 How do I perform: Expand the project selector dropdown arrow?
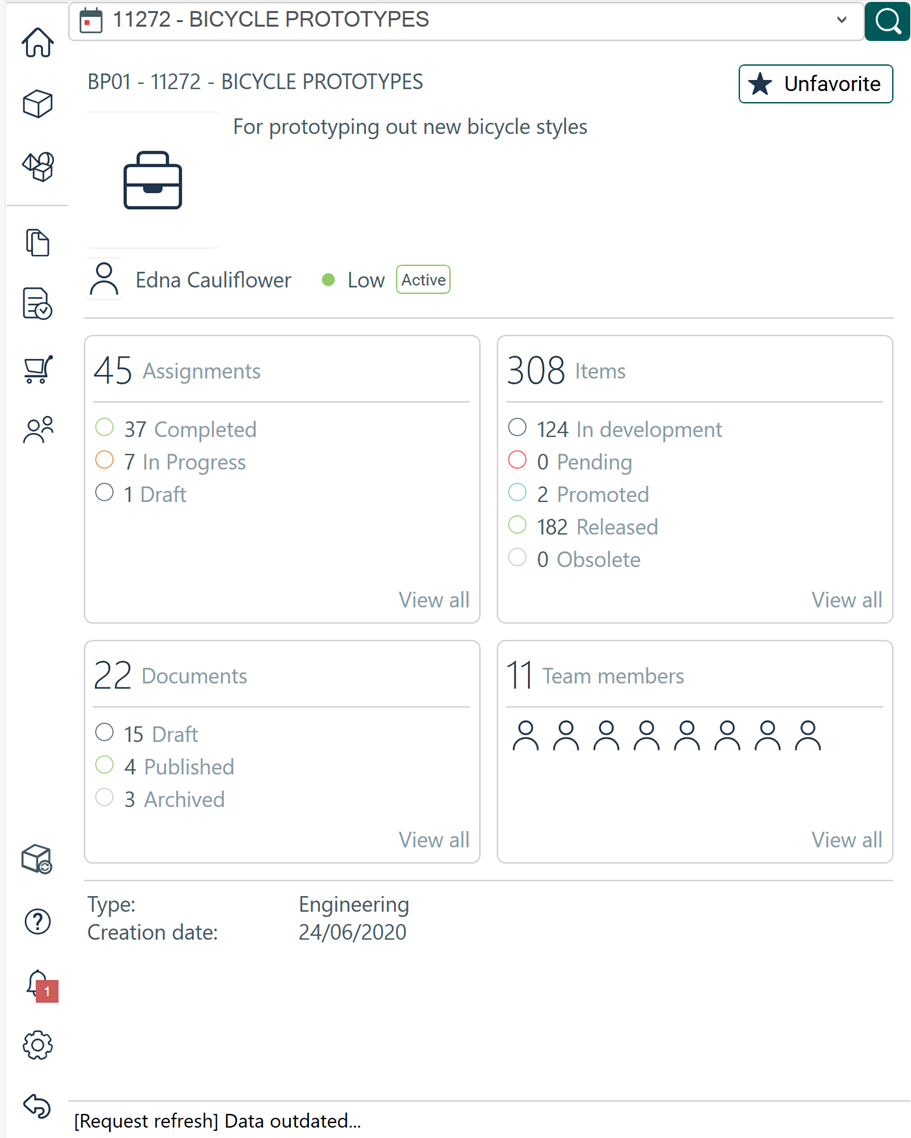point(842,20)
